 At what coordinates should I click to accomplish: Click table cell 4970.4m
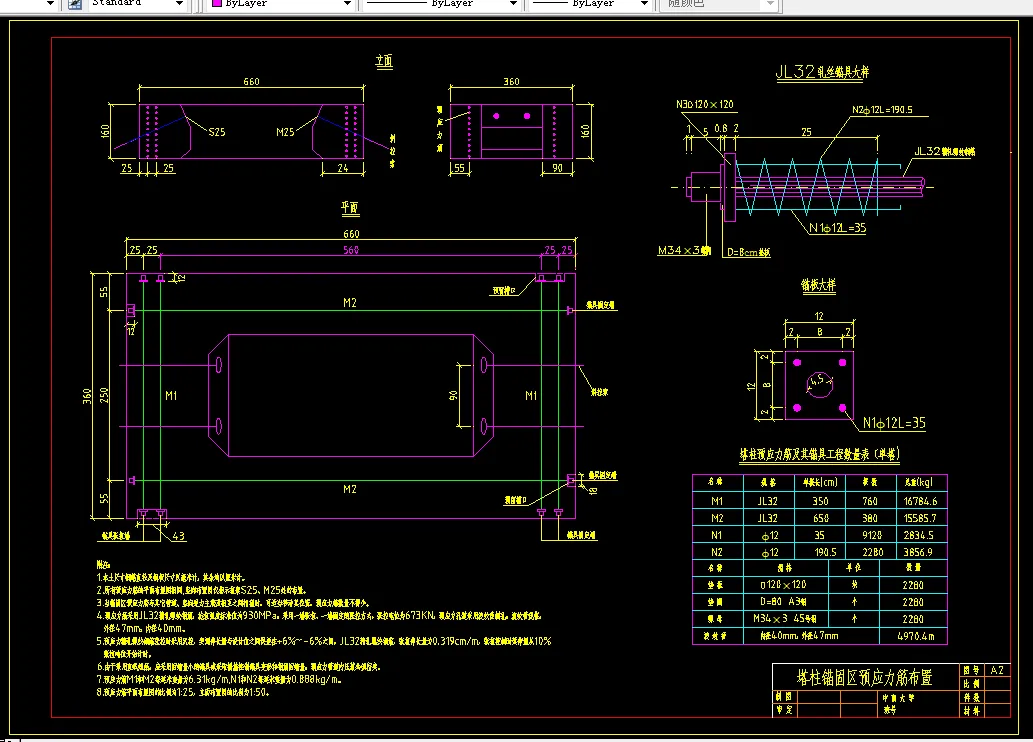click(916, 636)
